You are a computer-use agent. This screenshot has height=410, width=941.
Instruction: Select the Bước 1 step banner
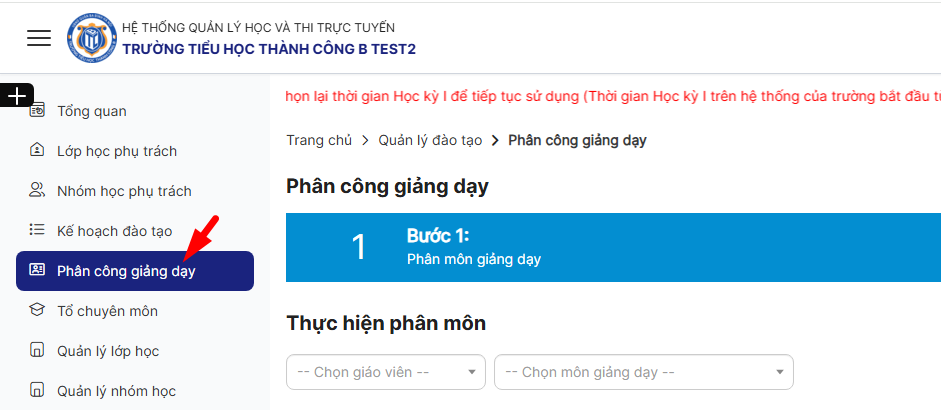[612, 247]
